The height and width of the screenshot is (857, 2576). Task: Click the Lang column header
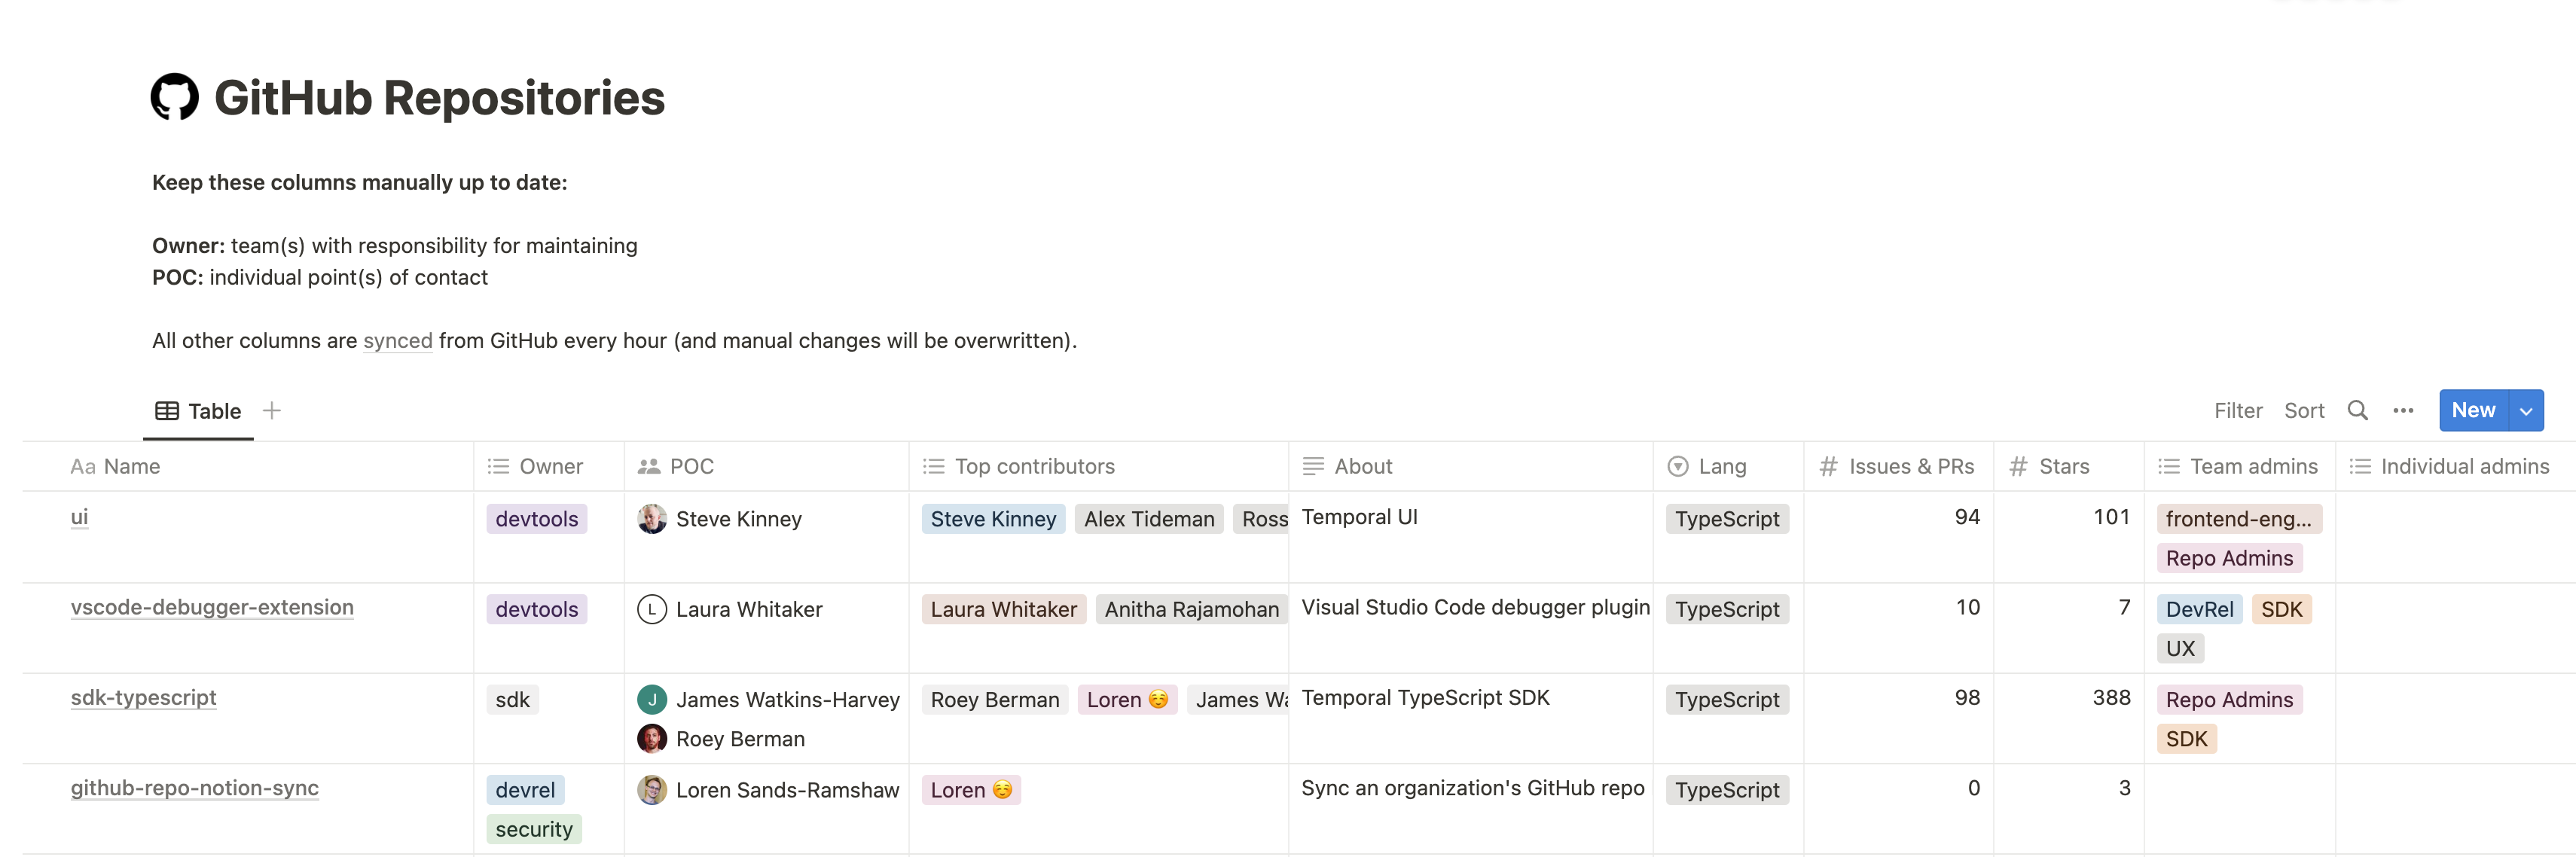coord(1723,465)
